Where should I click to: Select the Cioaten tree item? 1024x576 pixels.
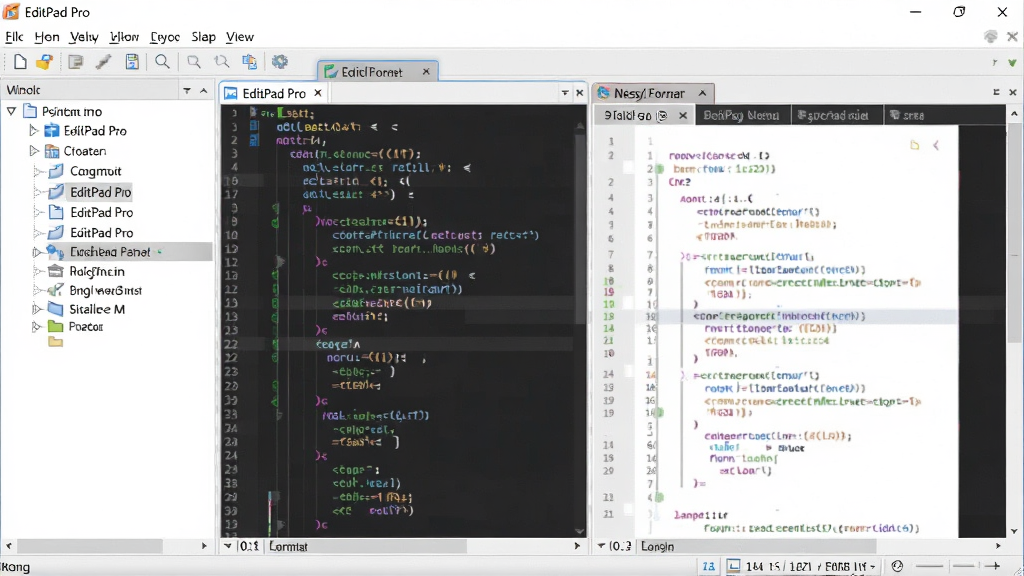click(x=84, y=151)
